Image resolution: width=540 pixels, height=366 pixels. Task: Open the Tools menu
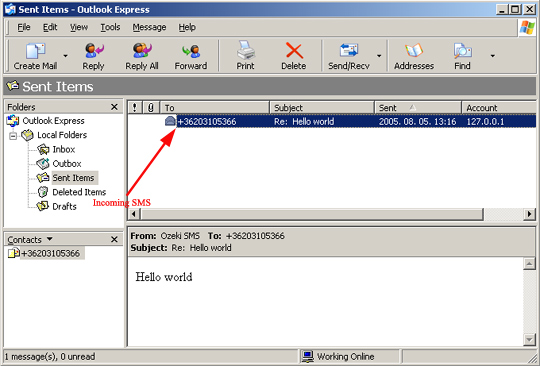(110, 27)
